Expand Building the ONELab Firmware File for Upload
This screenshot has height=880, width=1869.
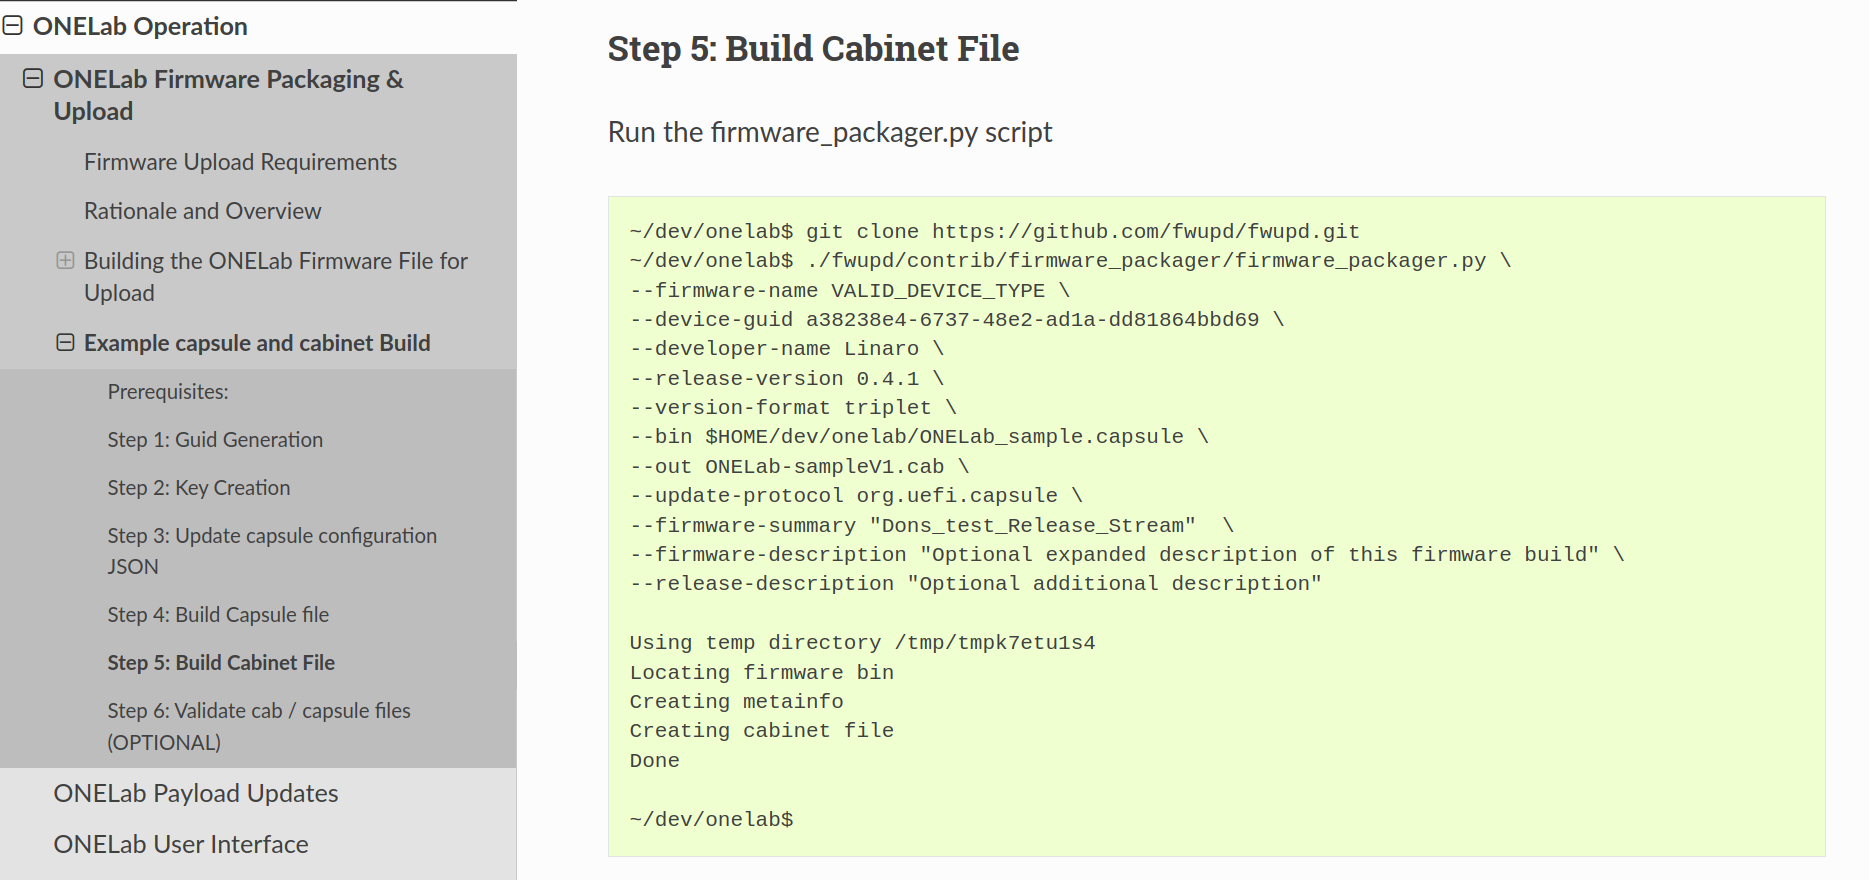[66, 261]
